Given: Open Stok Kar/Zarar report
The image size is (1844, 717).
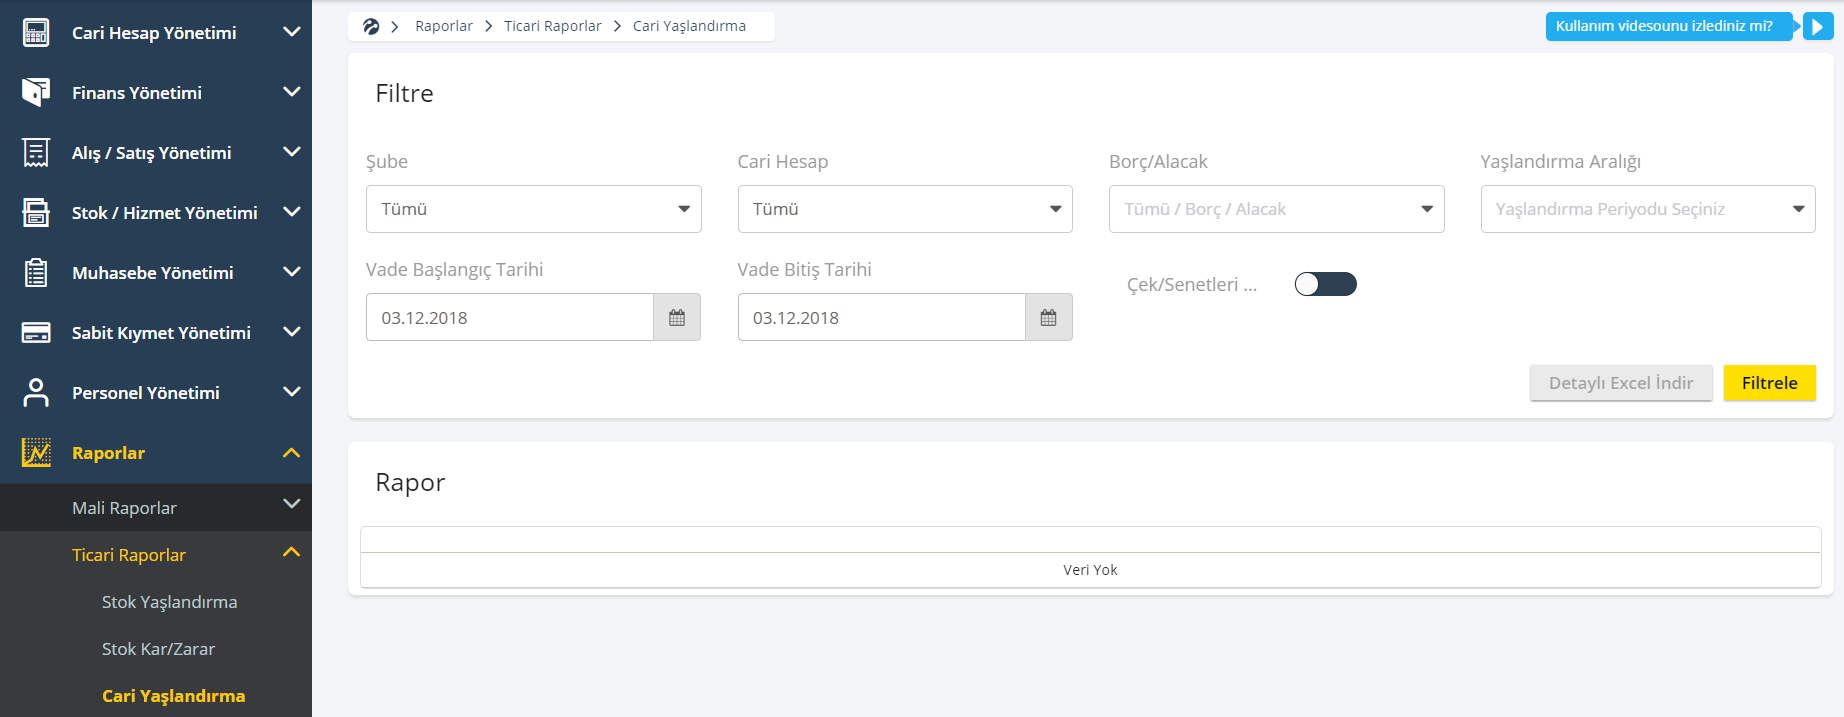Looking at the screenshot, I should (x=158, y=649).
